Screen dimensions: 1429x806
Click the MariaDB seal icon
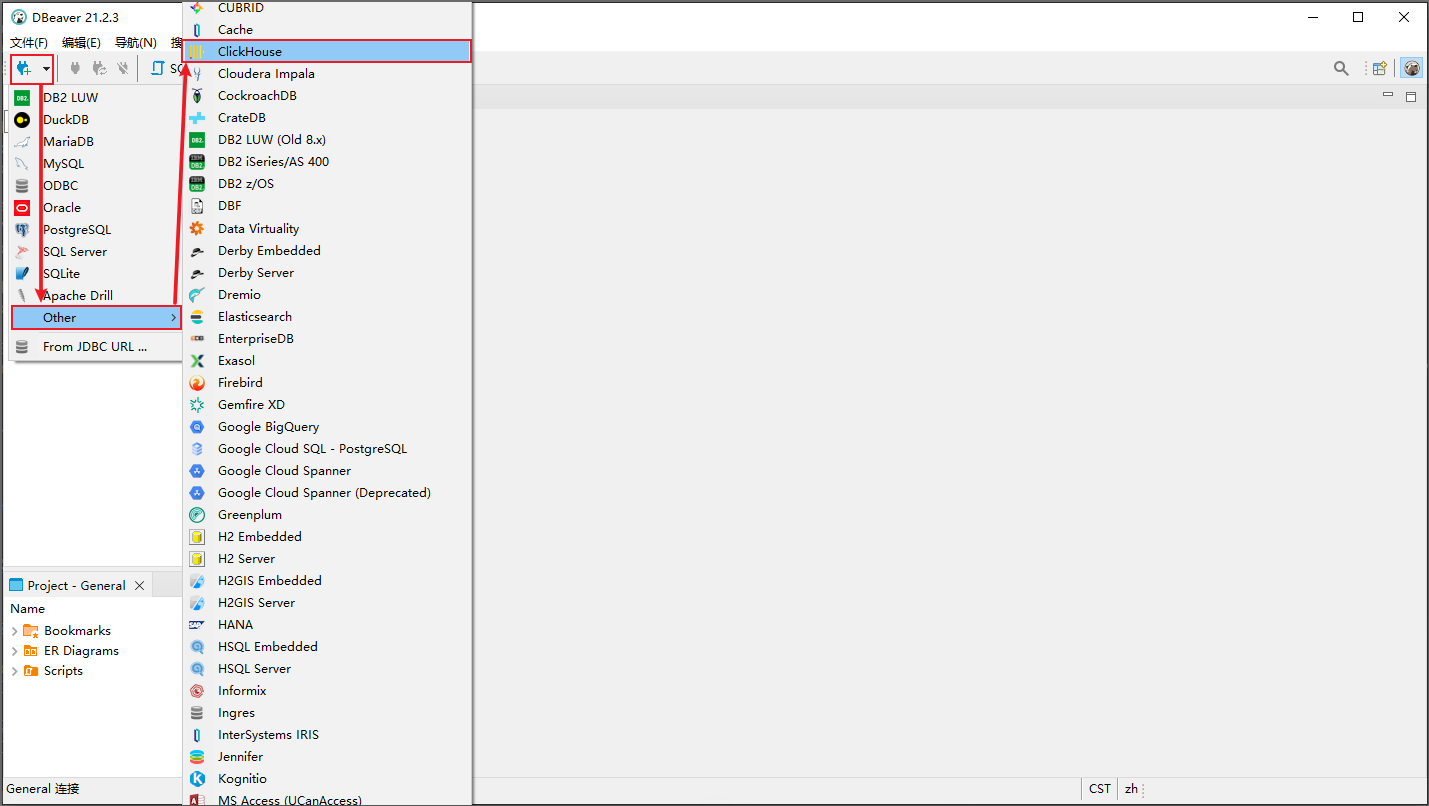tap(22, 141)
